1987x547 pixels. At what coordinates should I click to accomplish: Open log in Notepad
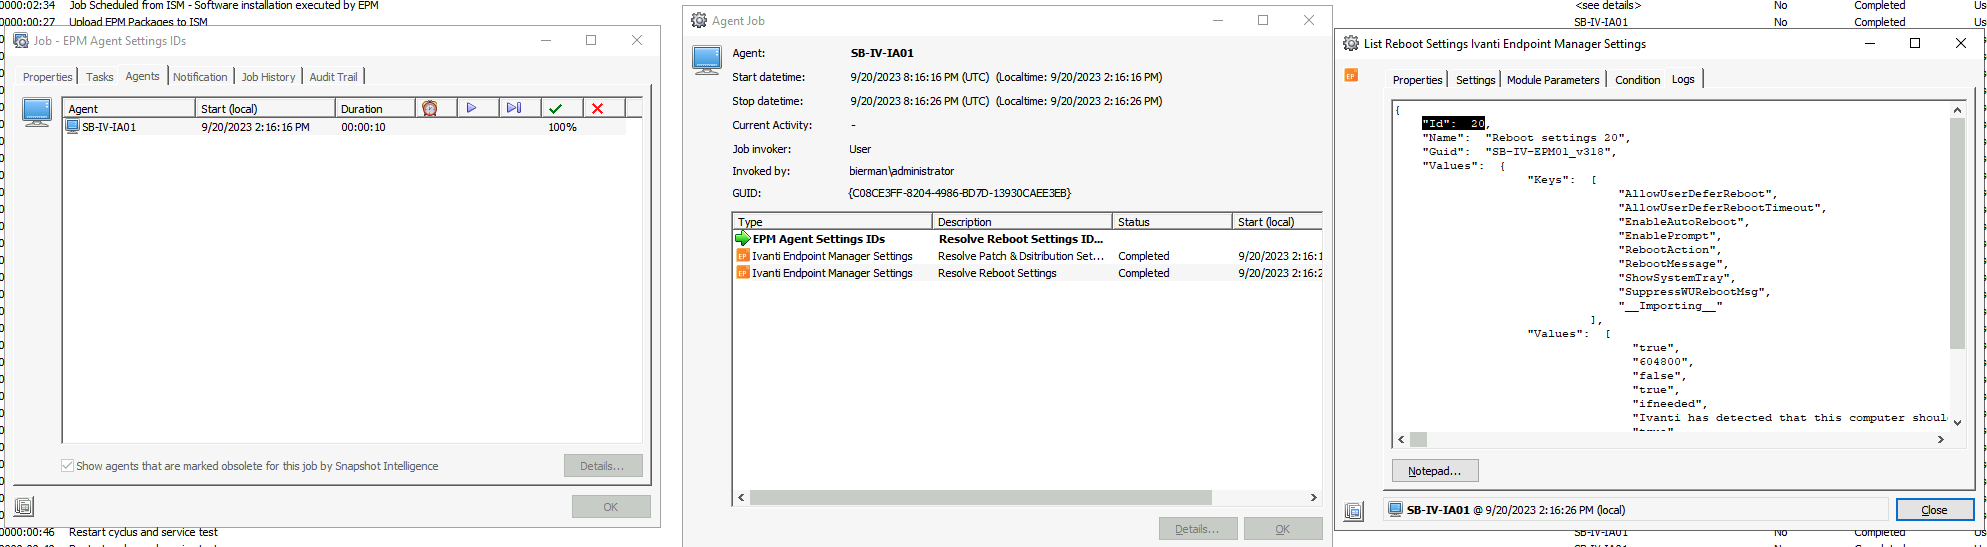pyautogui.click(x=1435, y=471)
